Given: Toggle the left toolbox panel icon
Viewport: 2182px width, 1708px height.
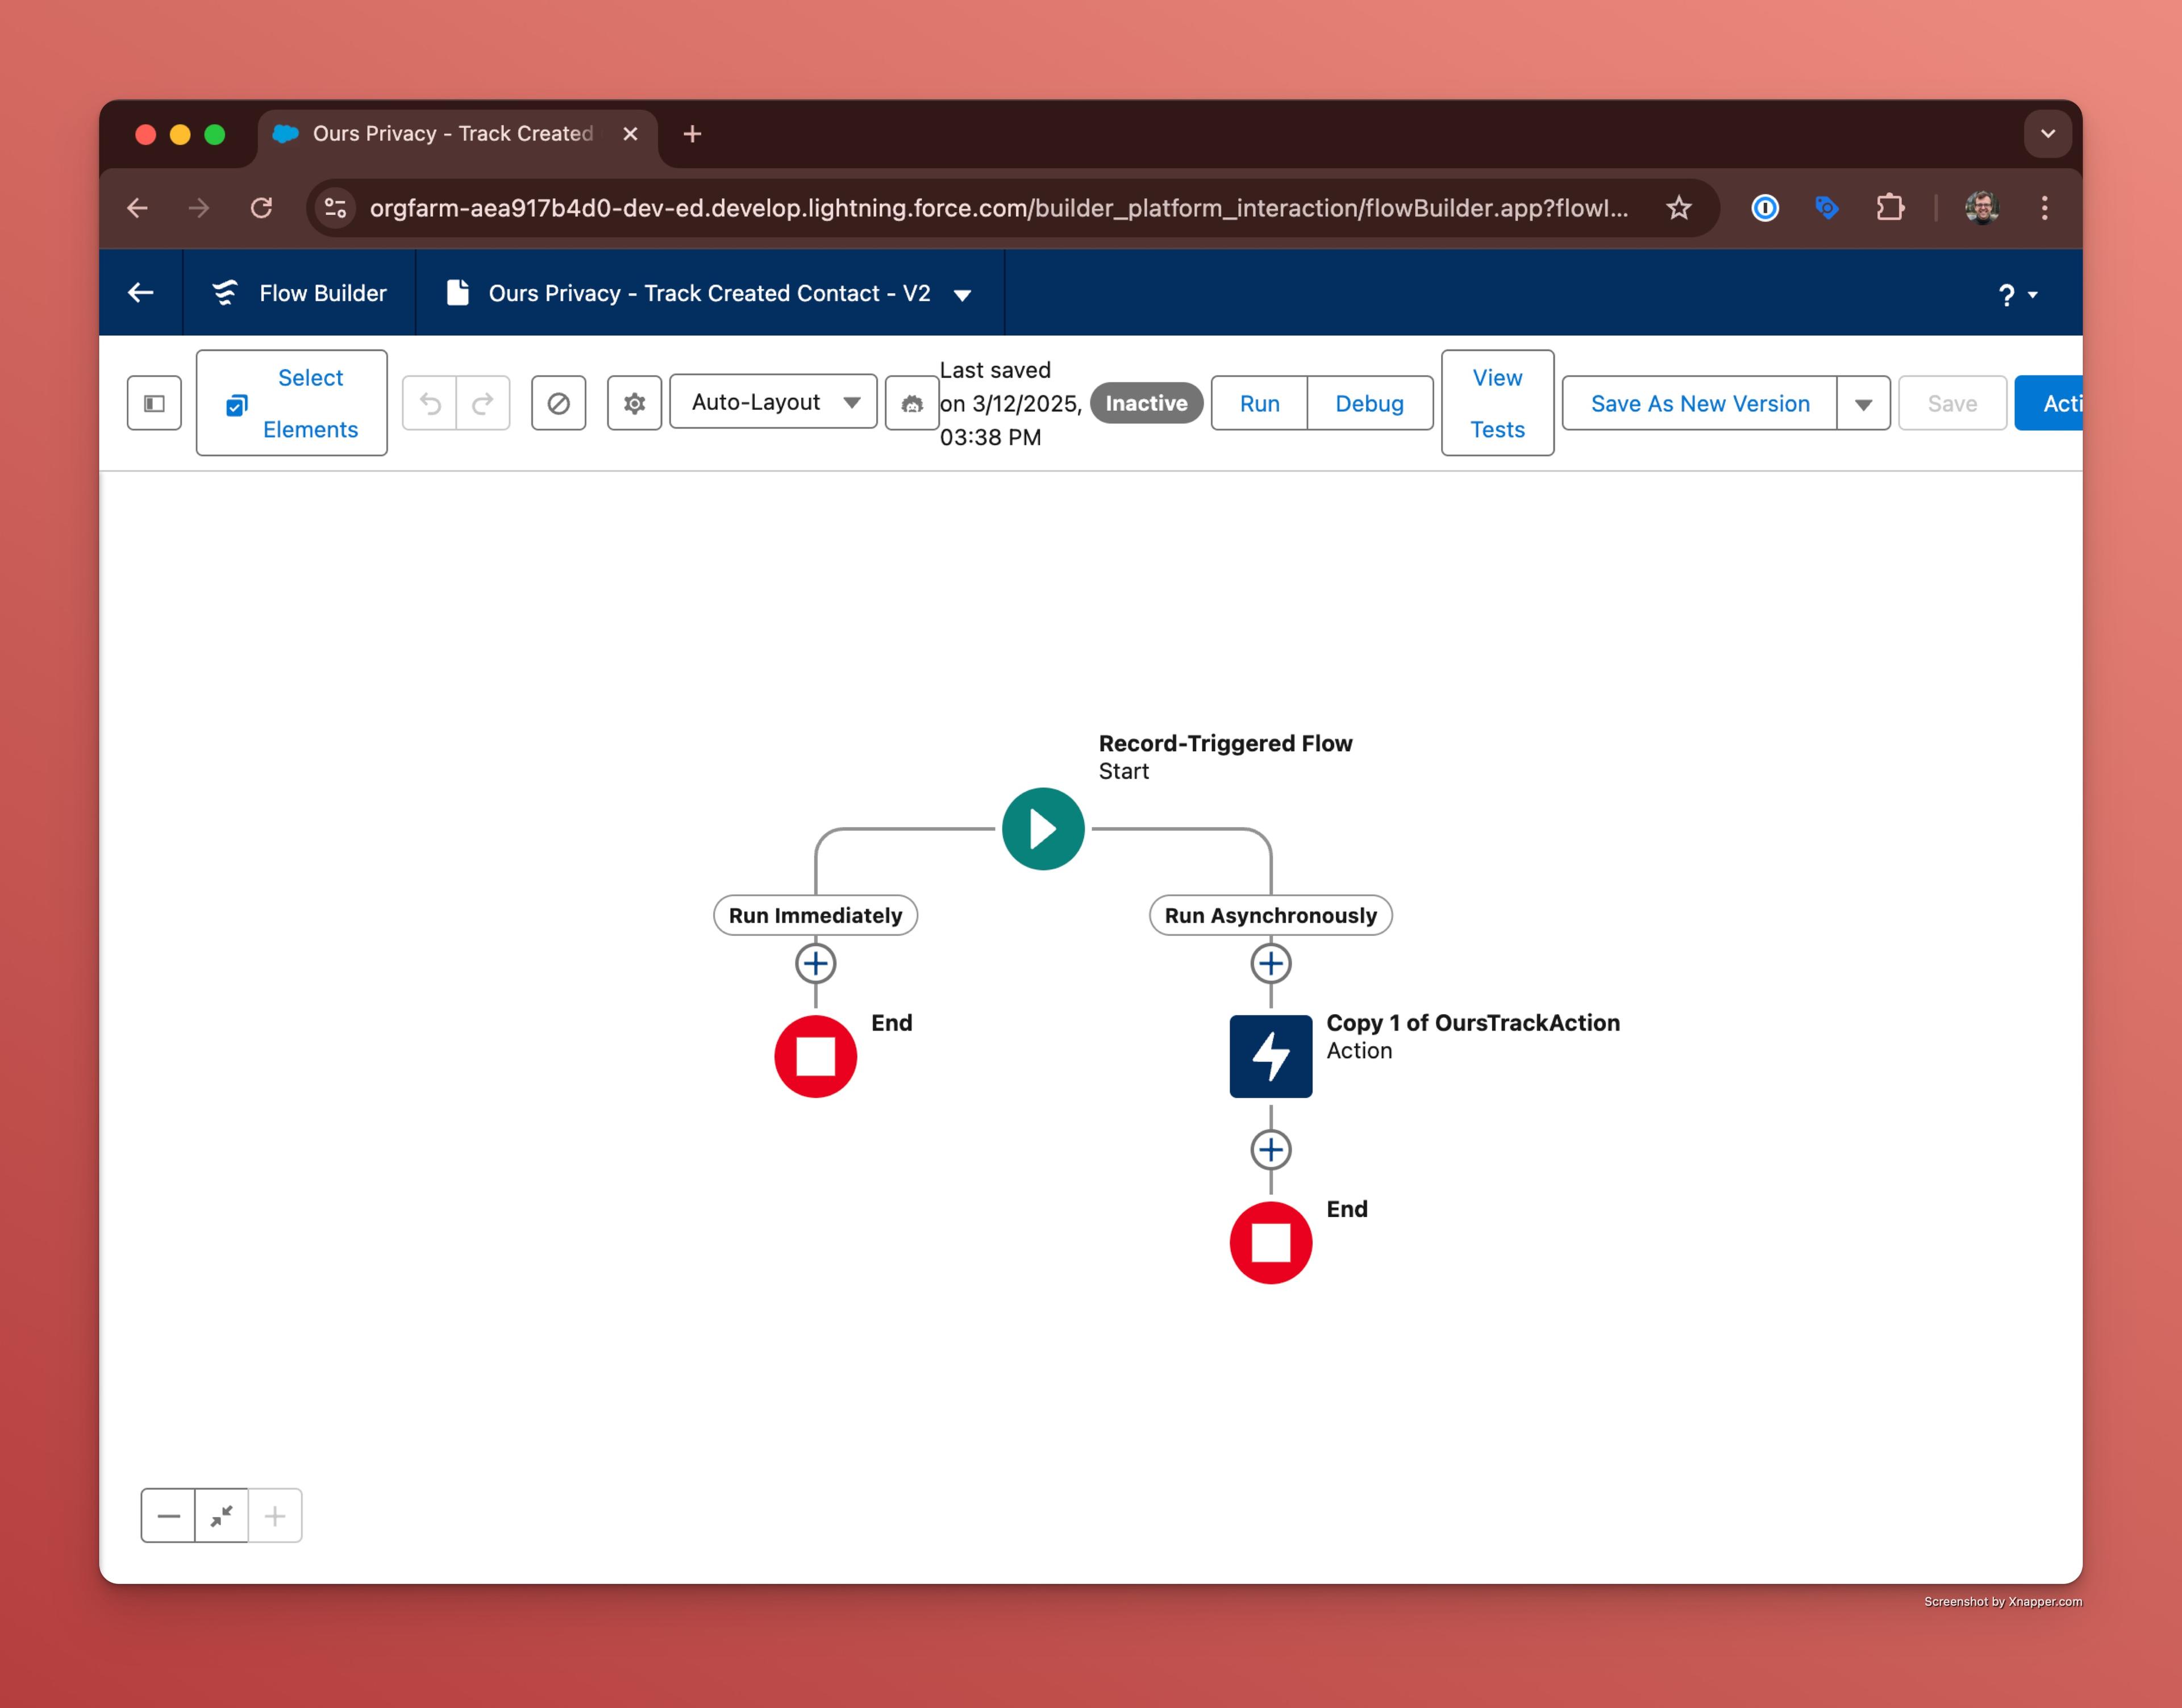Looking at the screenshot, I should 154,403.
